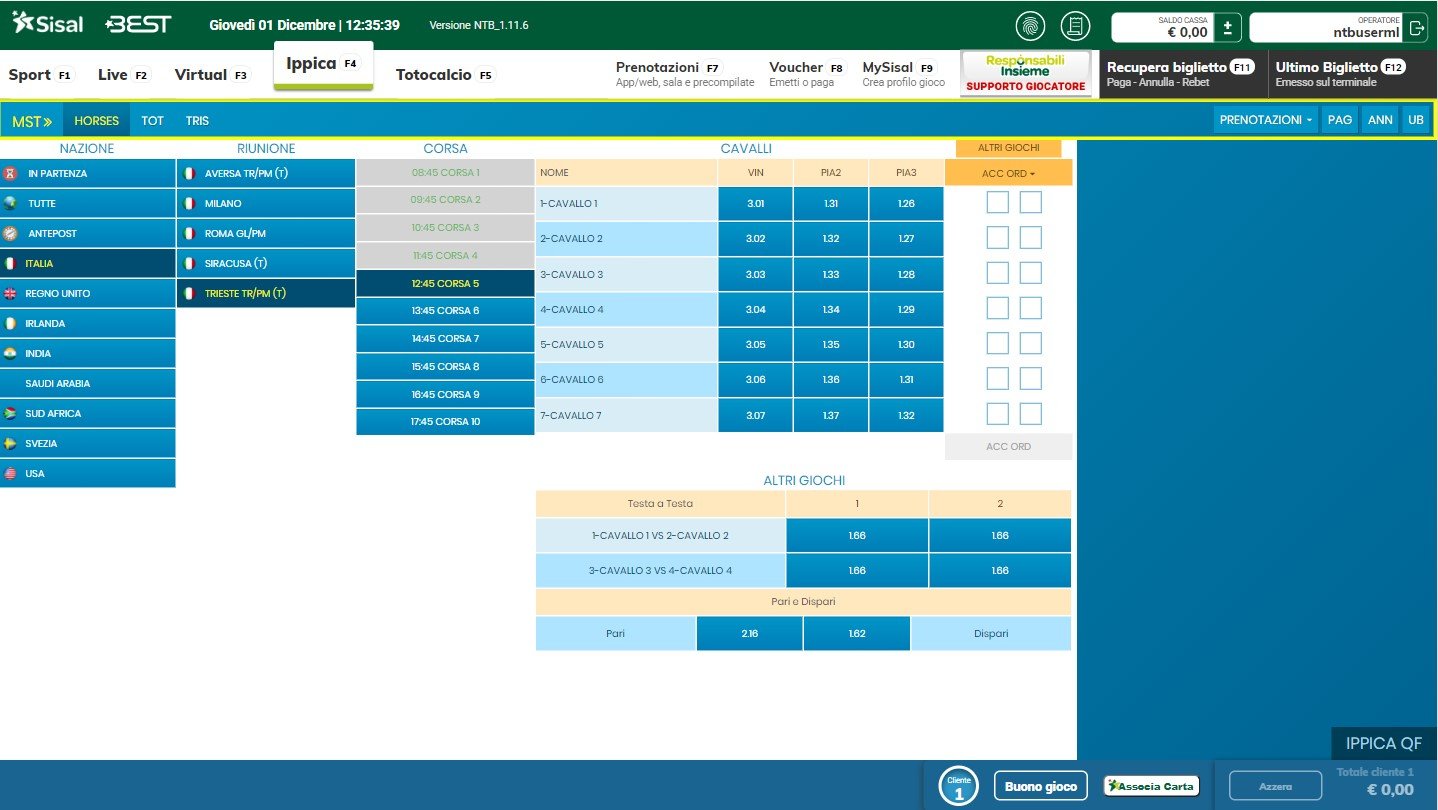Tick second checkbox for Cavallo 3
Screen dimensions: 1438x810
click(1030, 273)
